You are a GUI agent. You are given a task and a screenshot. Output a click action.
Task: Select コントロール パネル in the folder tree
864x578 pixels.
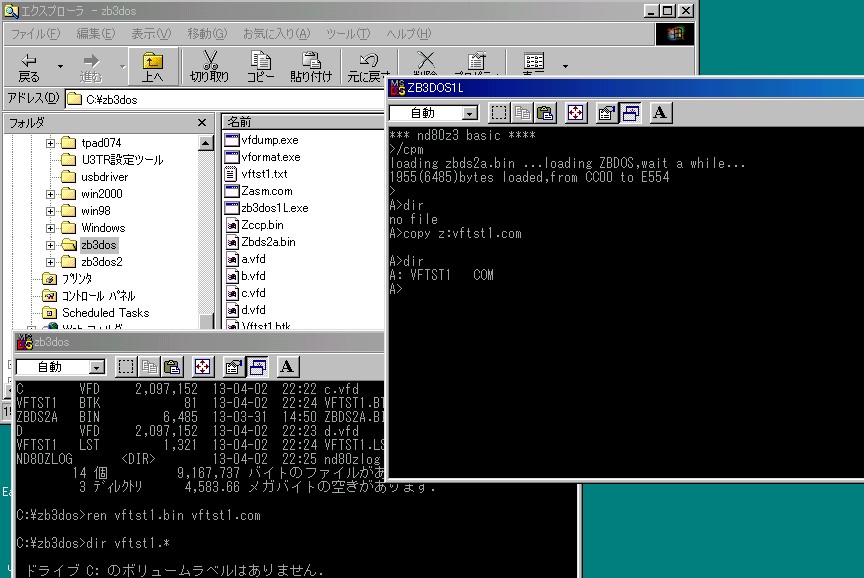[99, 296]
